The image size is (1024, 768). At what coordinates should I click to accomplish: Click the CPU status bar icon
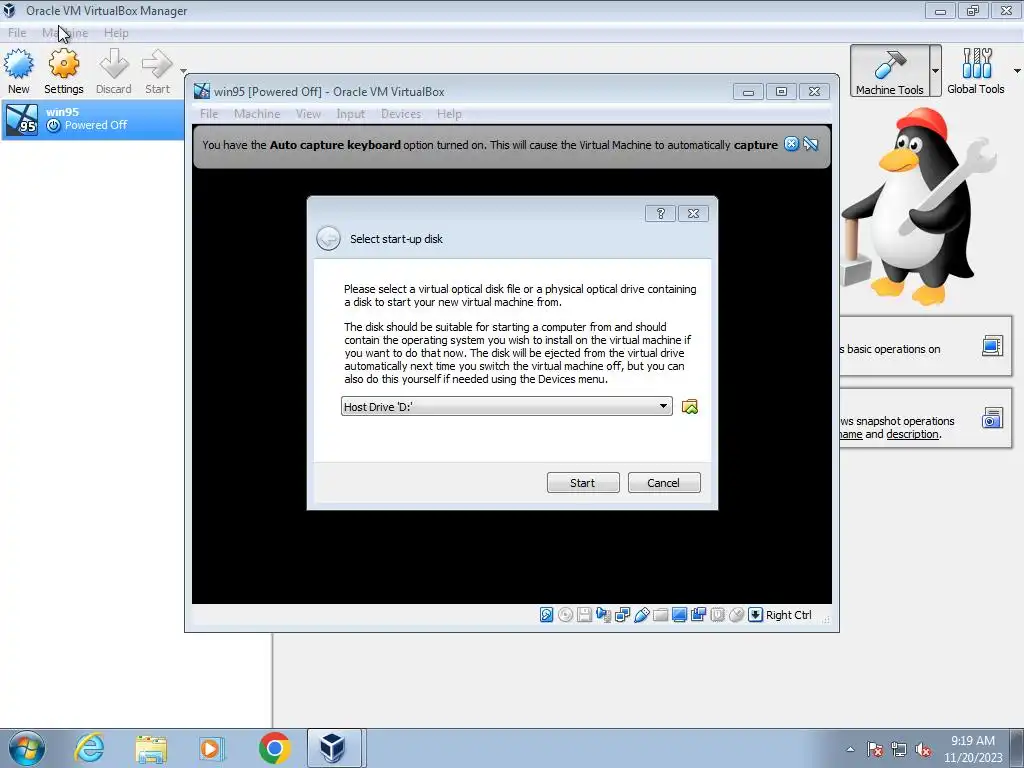pos(717,615)
